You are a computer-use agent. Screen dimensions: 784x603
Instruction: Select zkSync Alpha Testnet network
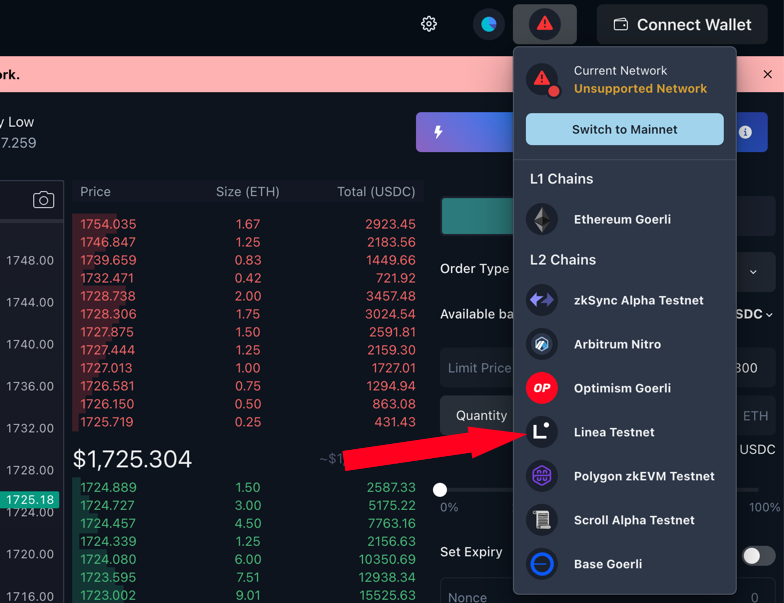tap(624, 300)
